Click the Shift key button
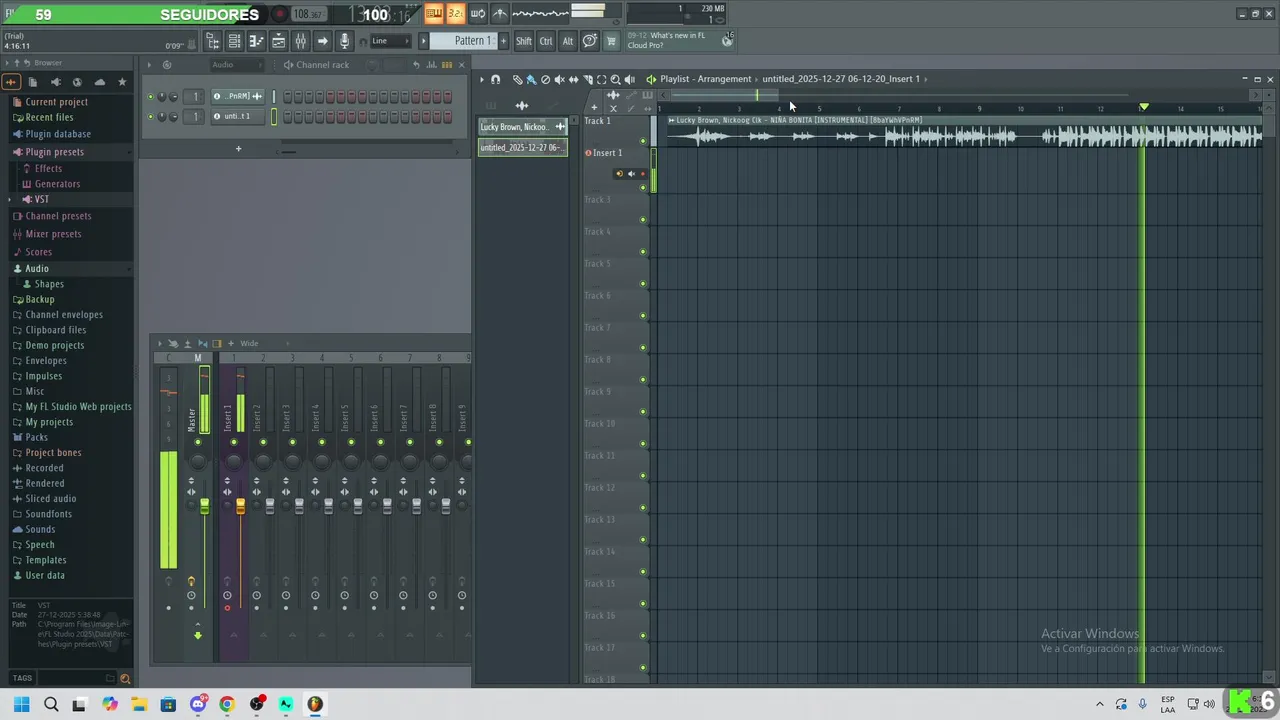The height and width of the screenshot is (720, 1280). (524, 41)
